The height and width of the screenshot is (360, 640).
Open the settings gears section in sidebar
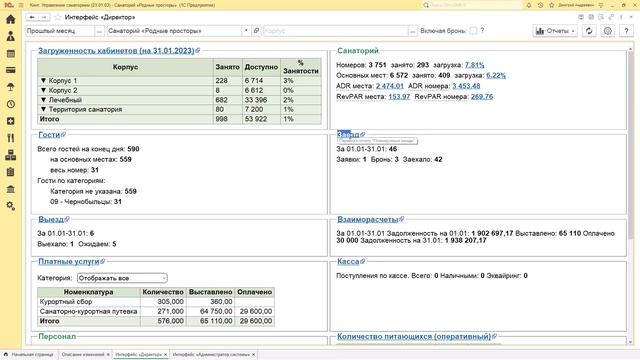coord(11,206)
